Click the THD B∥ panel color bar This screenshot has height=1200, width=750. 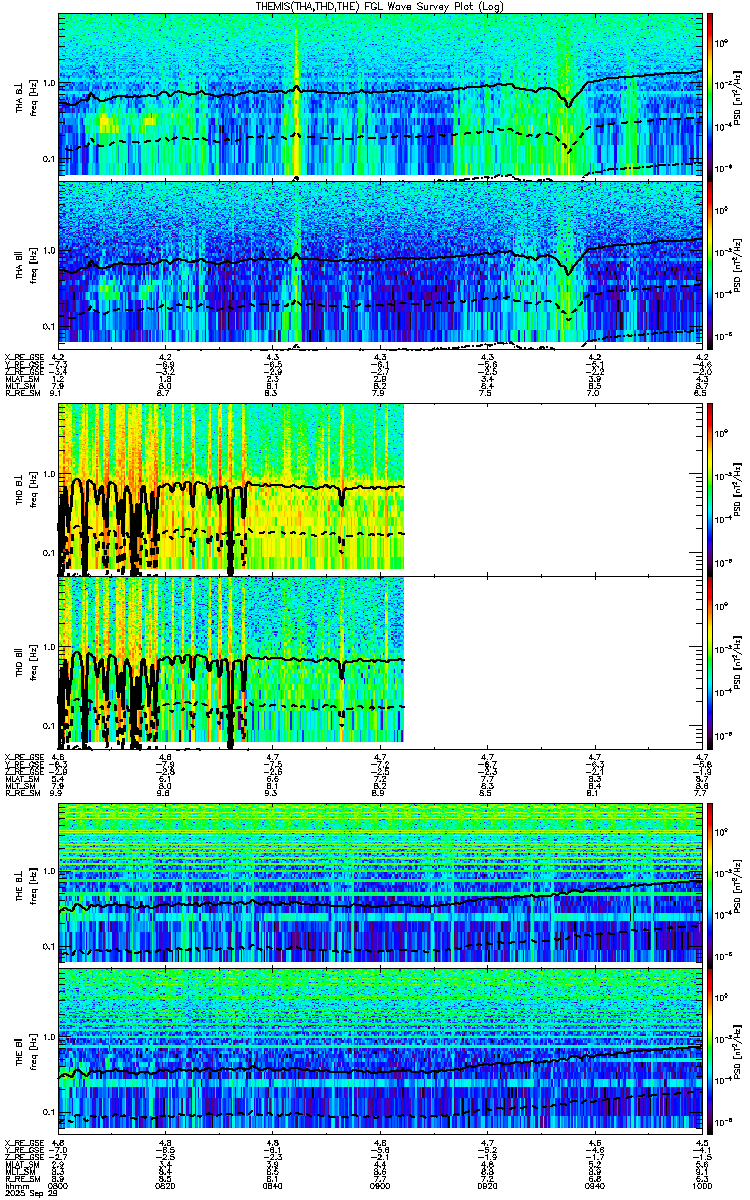tap(710, 661)
